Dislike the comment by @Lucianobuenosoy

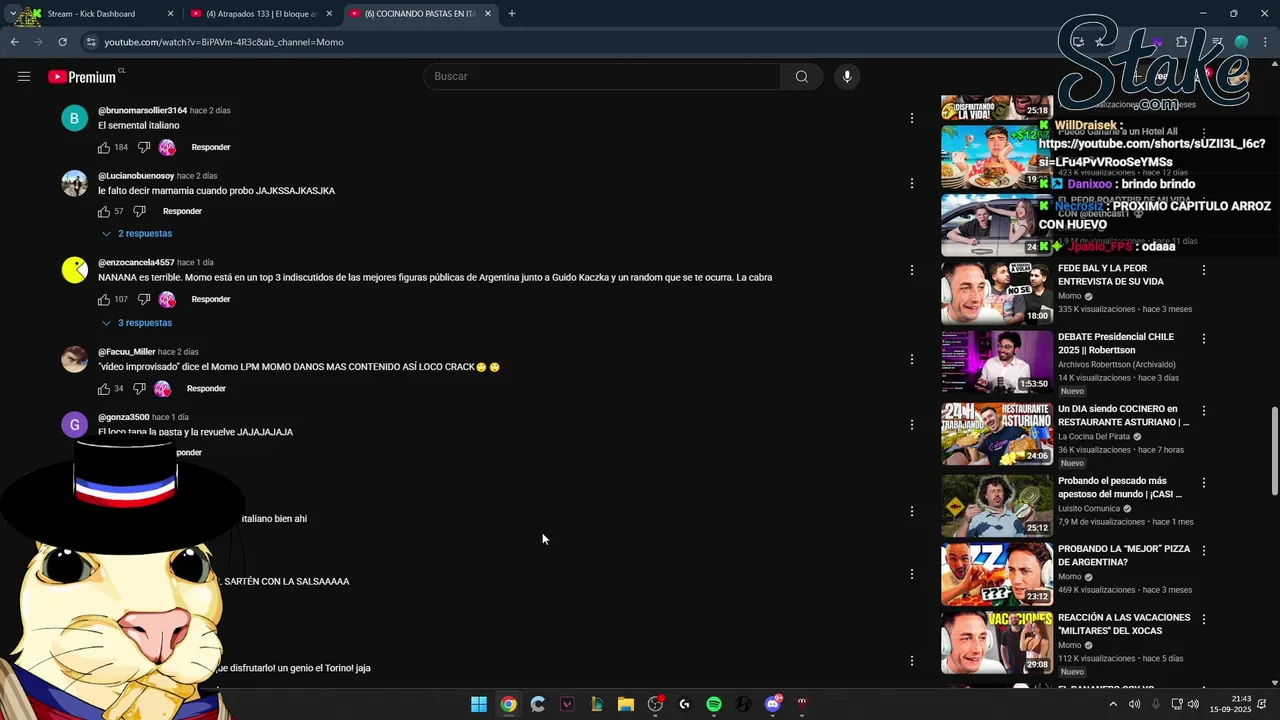coord(140,211)
